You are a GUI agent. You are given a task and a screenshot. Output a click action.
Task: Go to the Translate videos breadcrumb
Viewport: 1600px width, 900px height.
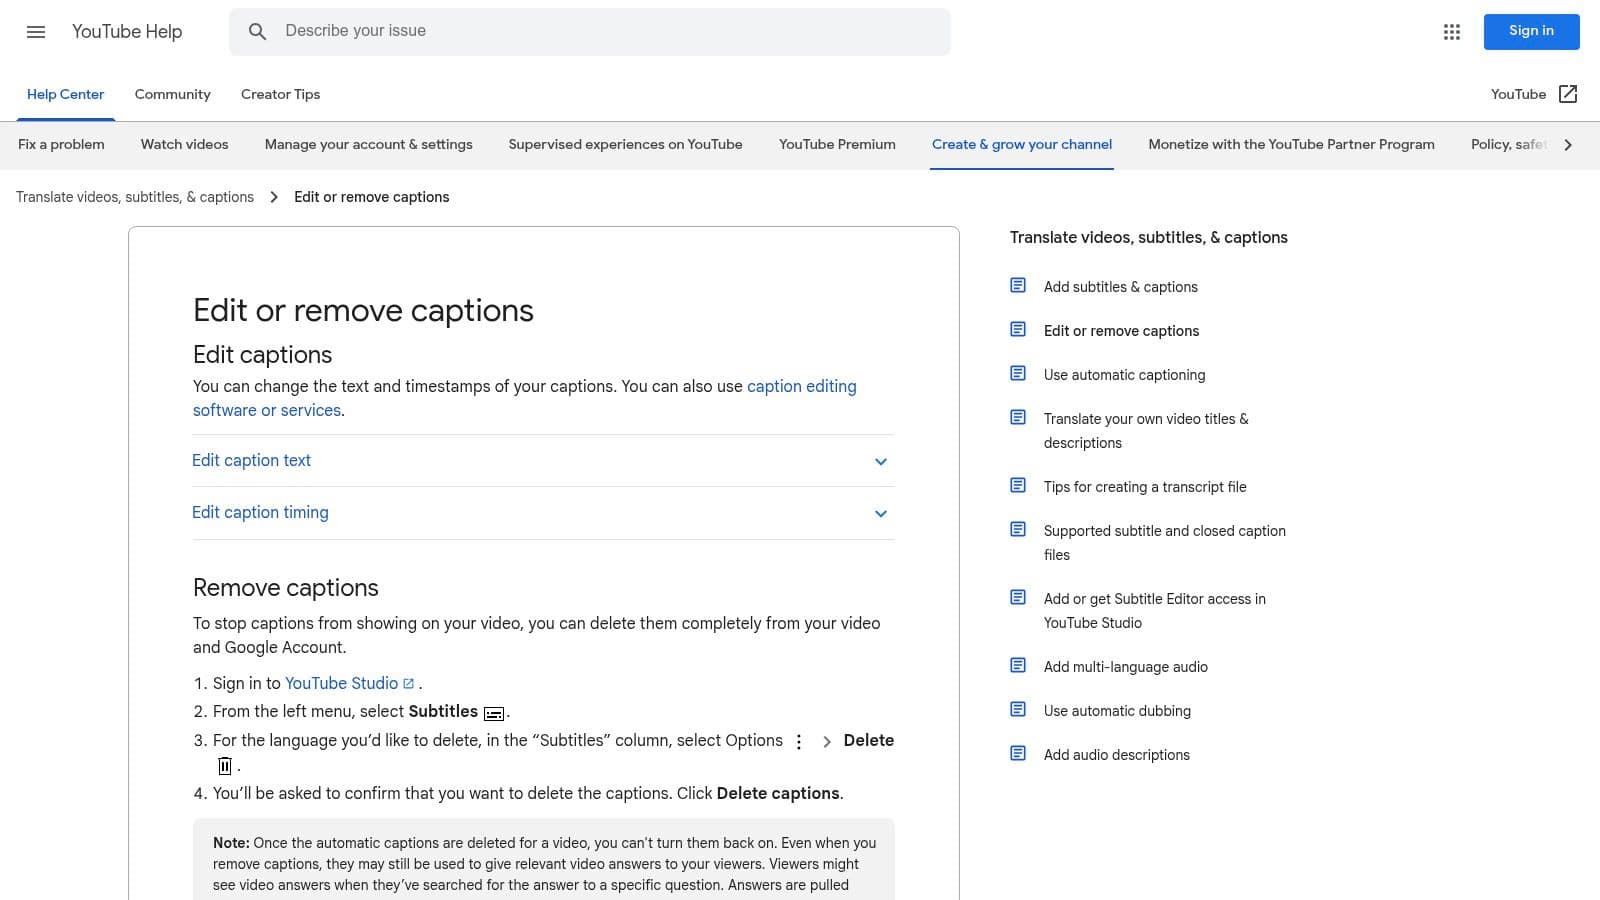click(x=135, y=197)
